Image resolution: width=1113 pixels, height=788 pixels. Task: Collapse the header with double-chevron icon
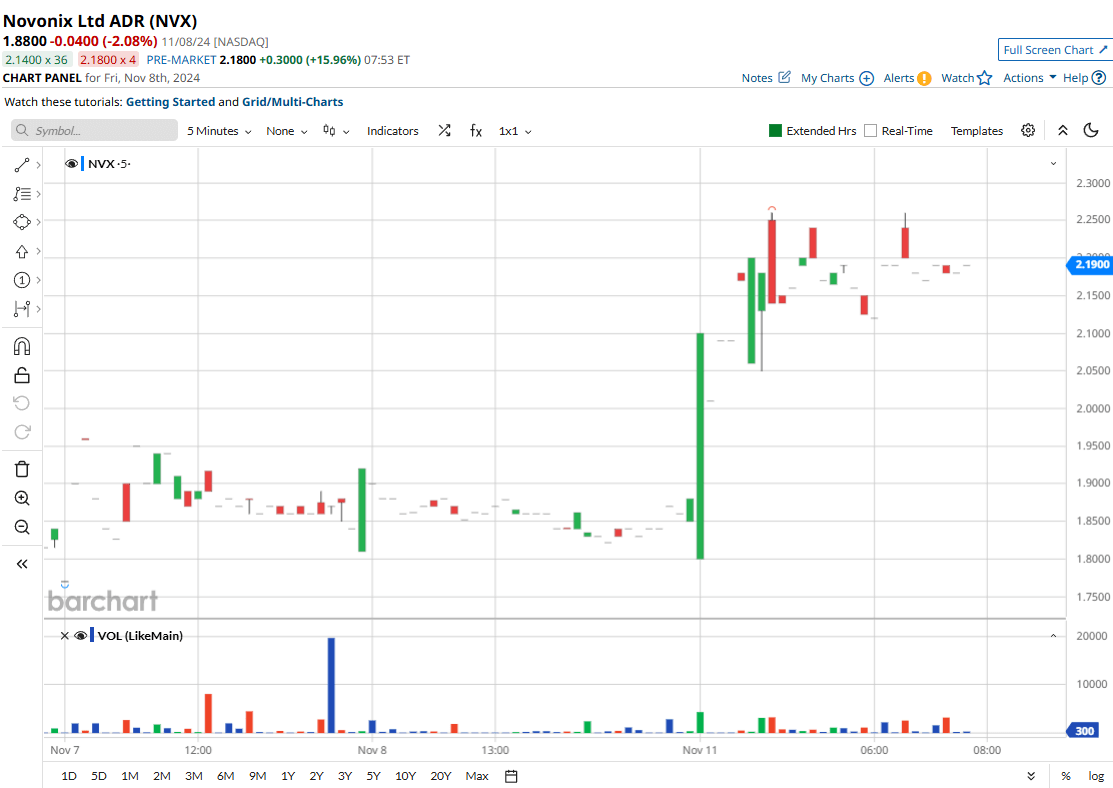coord(1063,131)
